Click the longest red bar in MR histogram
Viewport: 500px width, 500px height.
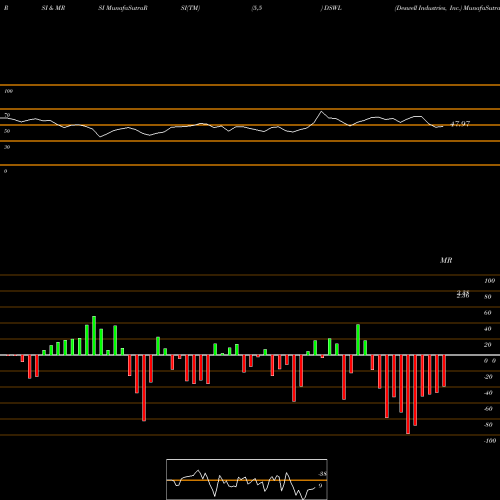[x=408, y=394]
